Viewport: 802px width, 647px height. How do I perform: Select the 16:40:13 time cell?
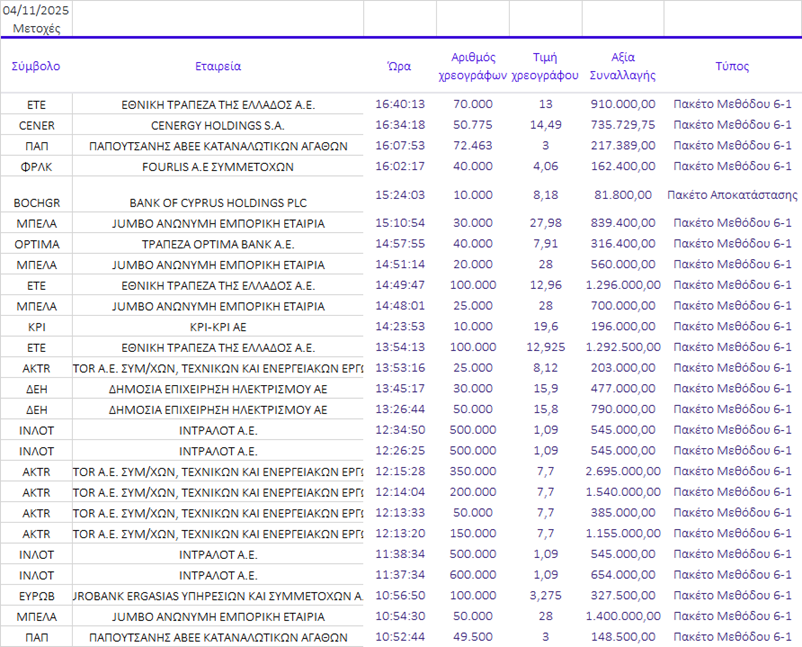(399, 104)
